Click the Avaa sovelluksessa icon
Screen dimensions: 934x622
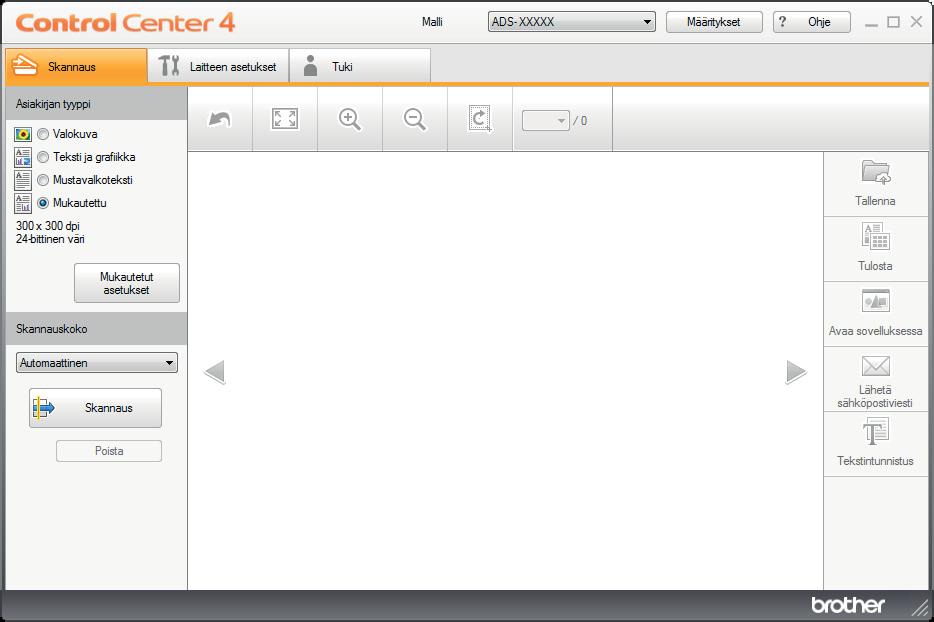875,301
